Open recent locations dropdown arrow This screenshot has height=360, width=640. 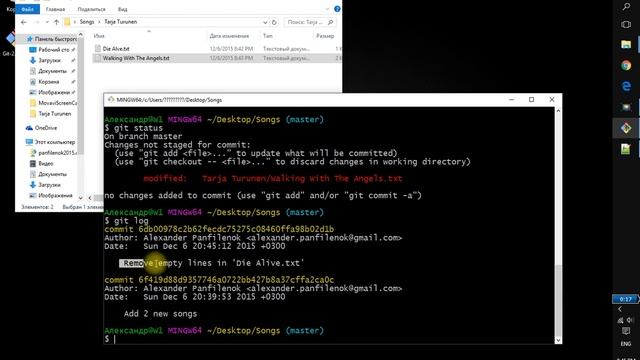tap(47, 22)
